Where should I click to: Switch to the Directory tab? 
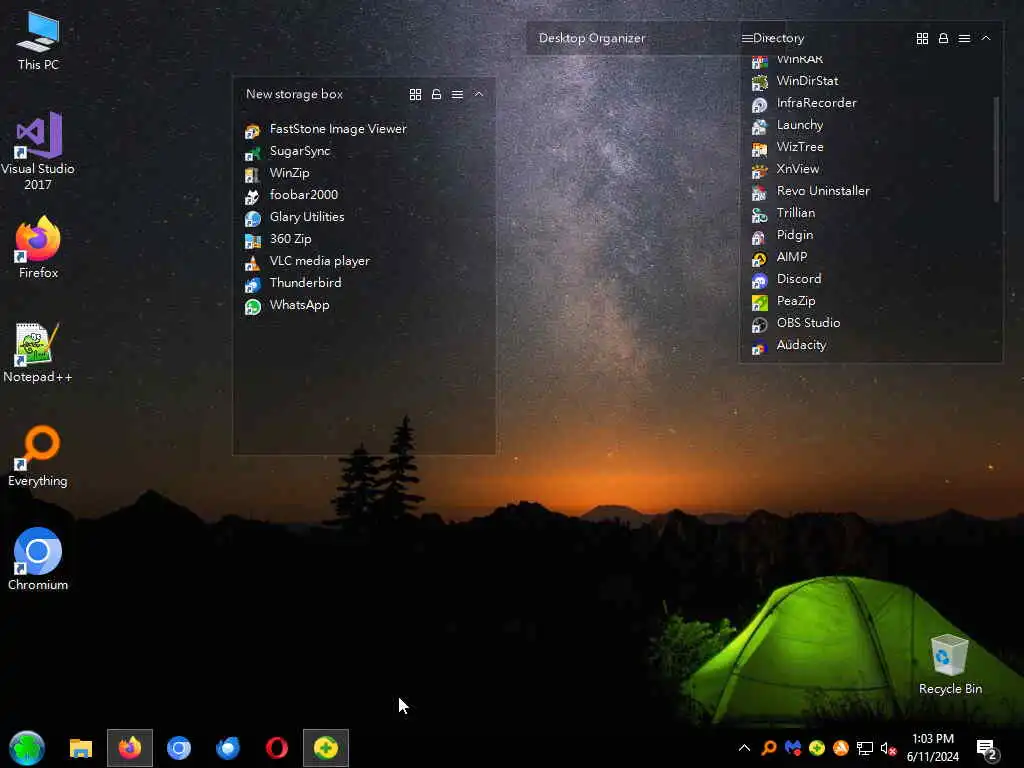tap(778, 39)
